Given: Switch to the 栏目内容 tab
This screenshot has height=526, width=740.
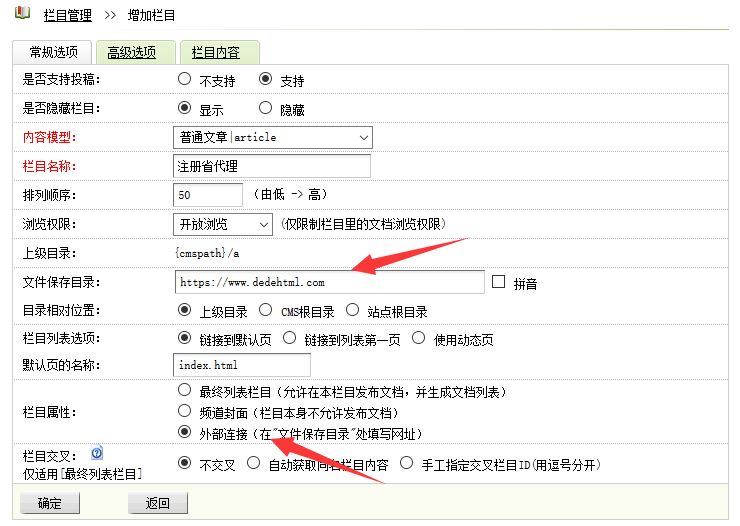Looking at the screenshot, I should (x=218, y=53).
